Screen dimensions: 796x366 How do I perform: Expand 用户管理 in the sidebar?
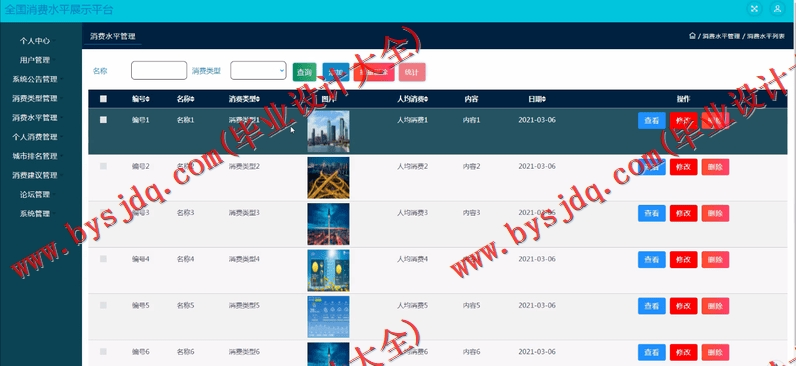35,60
